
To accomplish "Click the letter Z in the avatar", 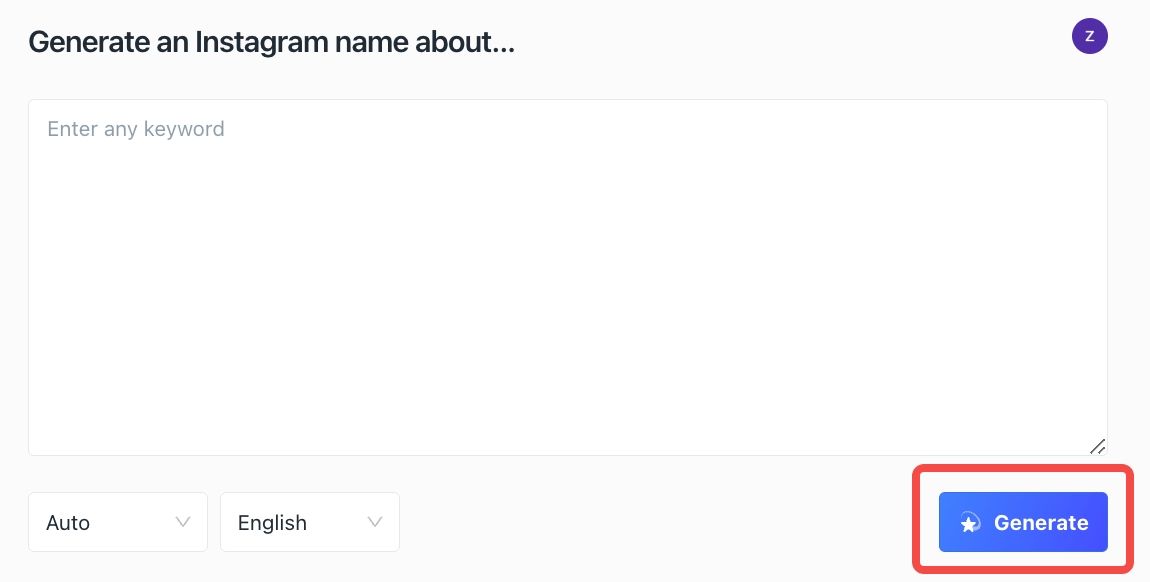I will [1089, 36].
